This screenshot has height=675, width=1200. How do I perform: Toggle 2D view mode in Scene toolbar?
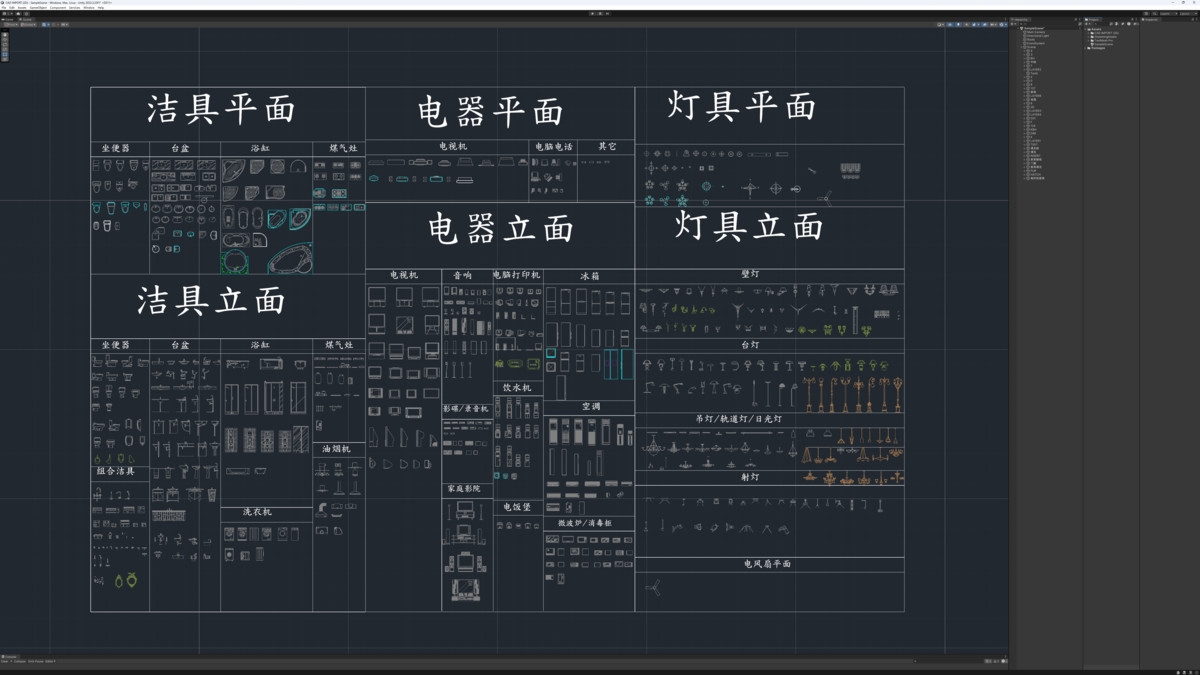coord(950,24)
